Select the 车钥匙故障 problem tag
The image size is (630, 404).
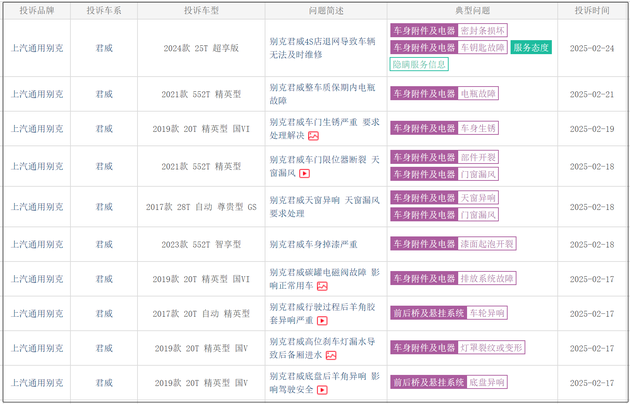pos(483,47)
